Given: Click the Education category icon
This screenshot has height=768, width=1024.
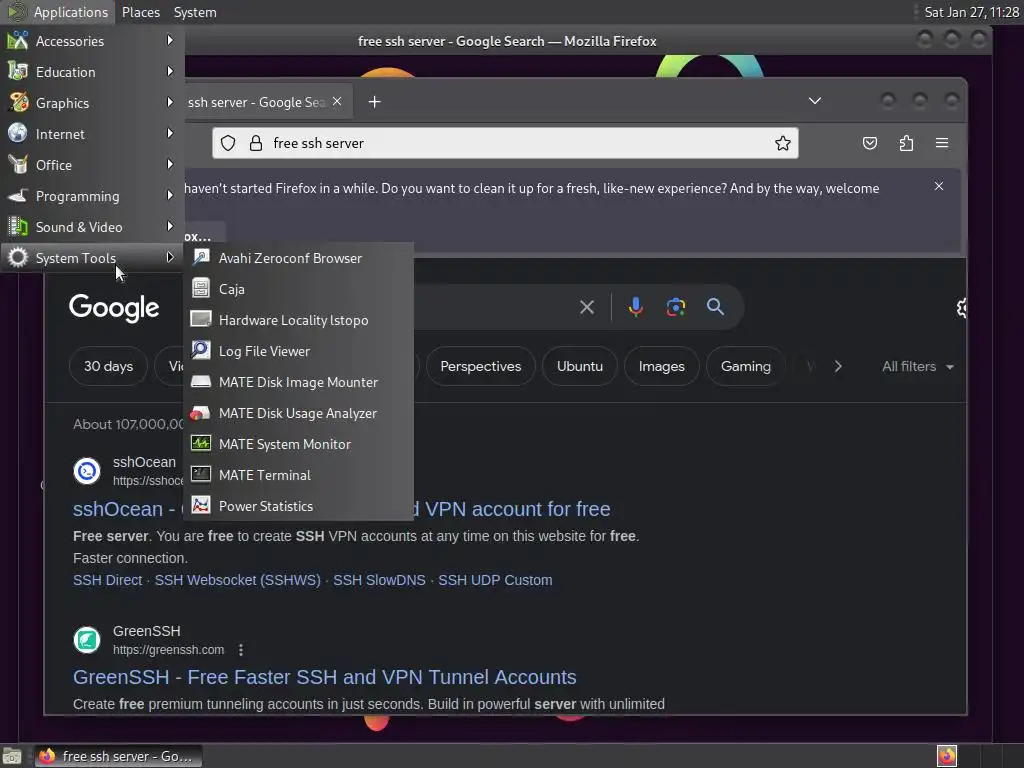Looking at the screenshot, I should coord(18,71).
